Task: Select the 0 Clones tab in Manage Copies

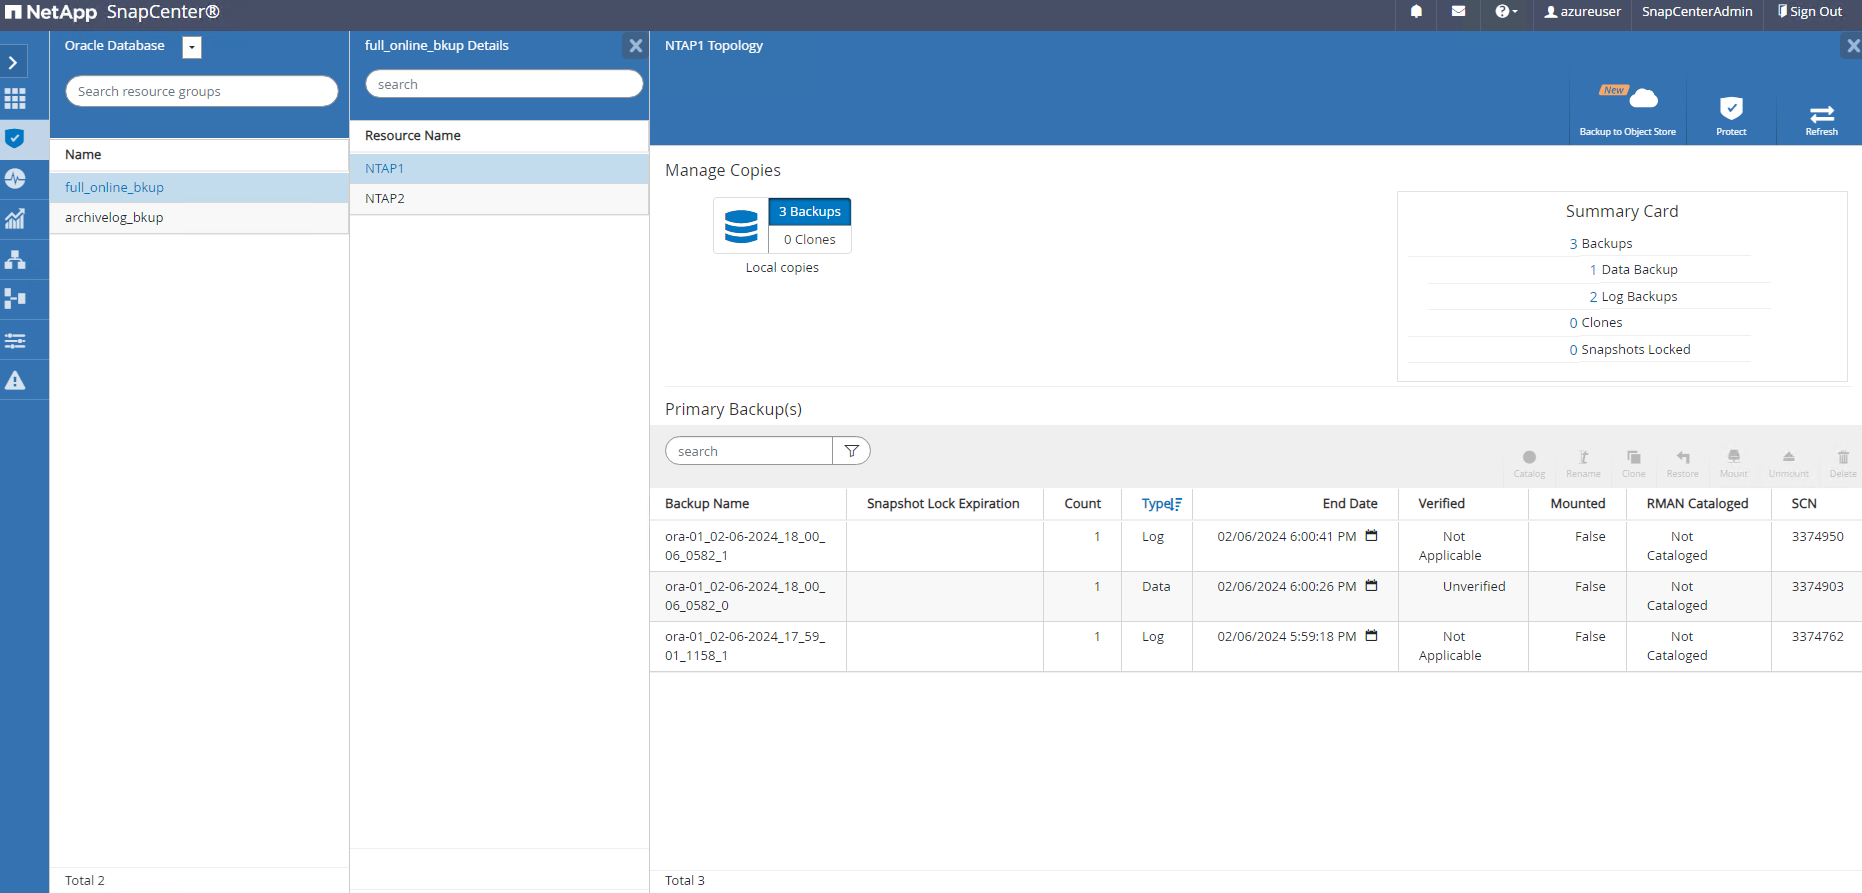Action: coord(809,240)
